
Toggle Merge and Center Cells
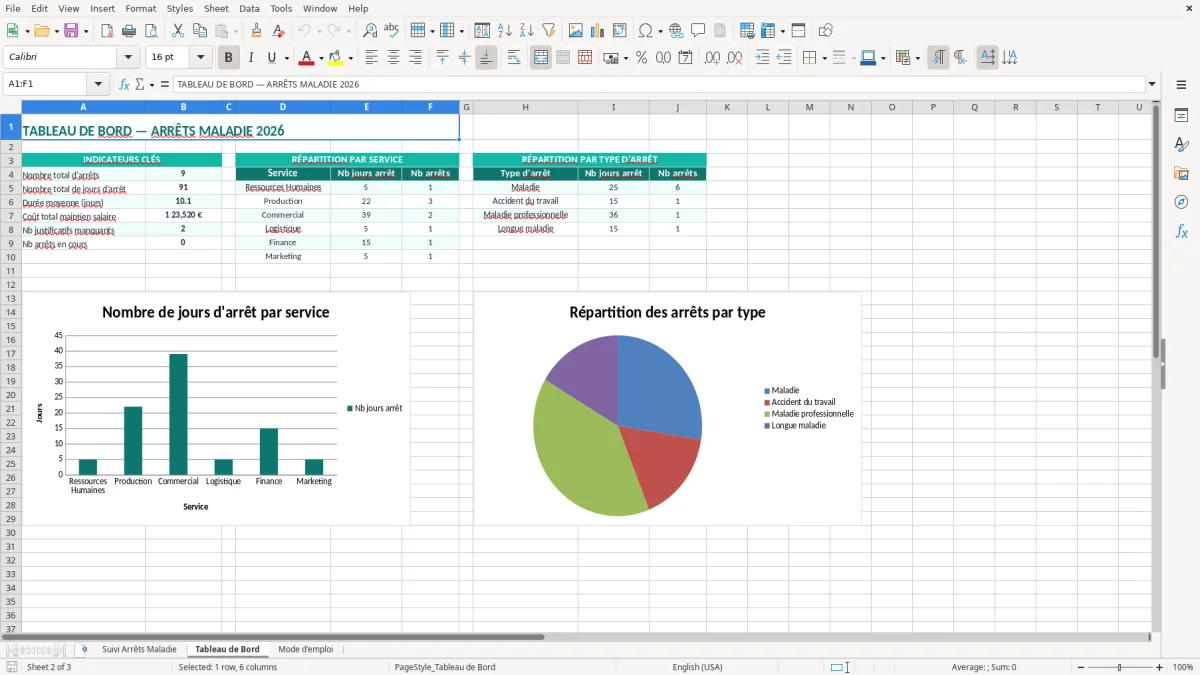(x=541, y=58)
